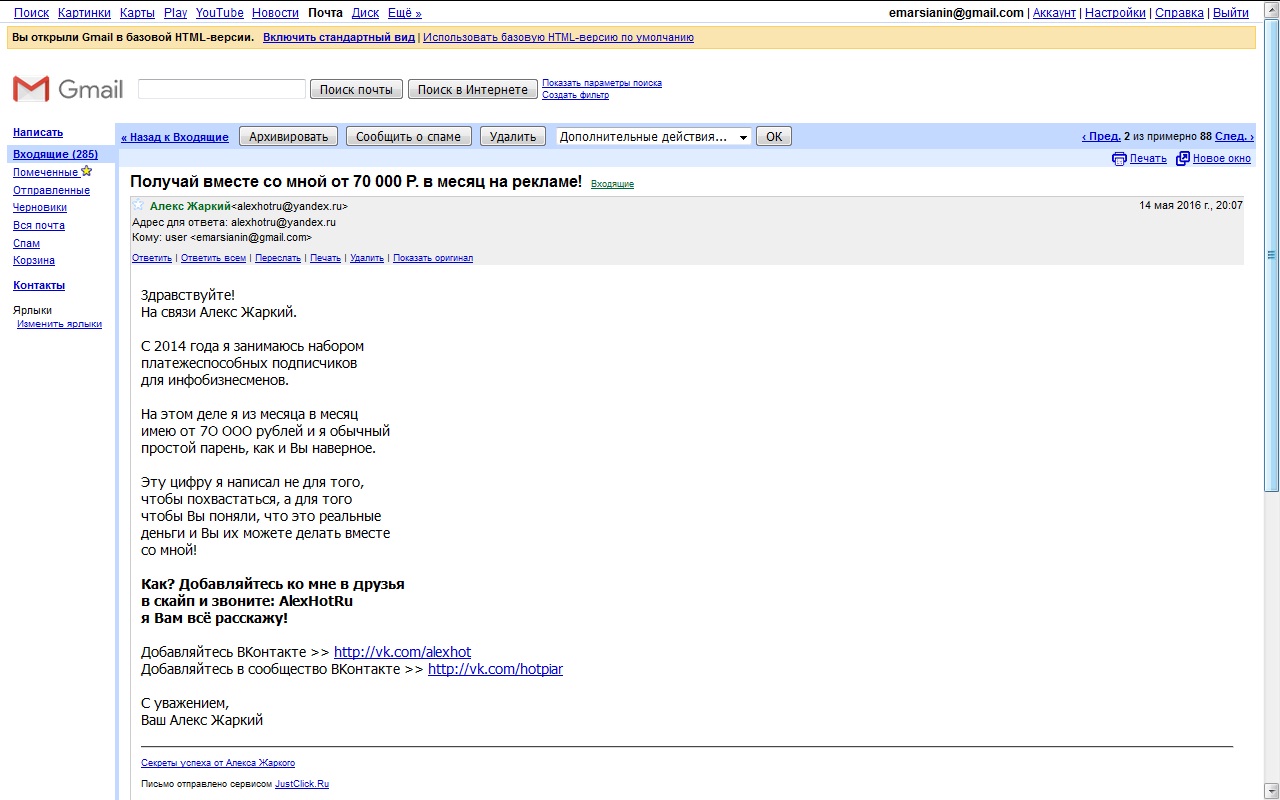Click the Ответить всем link
The width and height of the screenshot is (1280, 800).
pyautogui.click(x=213, y=258)
